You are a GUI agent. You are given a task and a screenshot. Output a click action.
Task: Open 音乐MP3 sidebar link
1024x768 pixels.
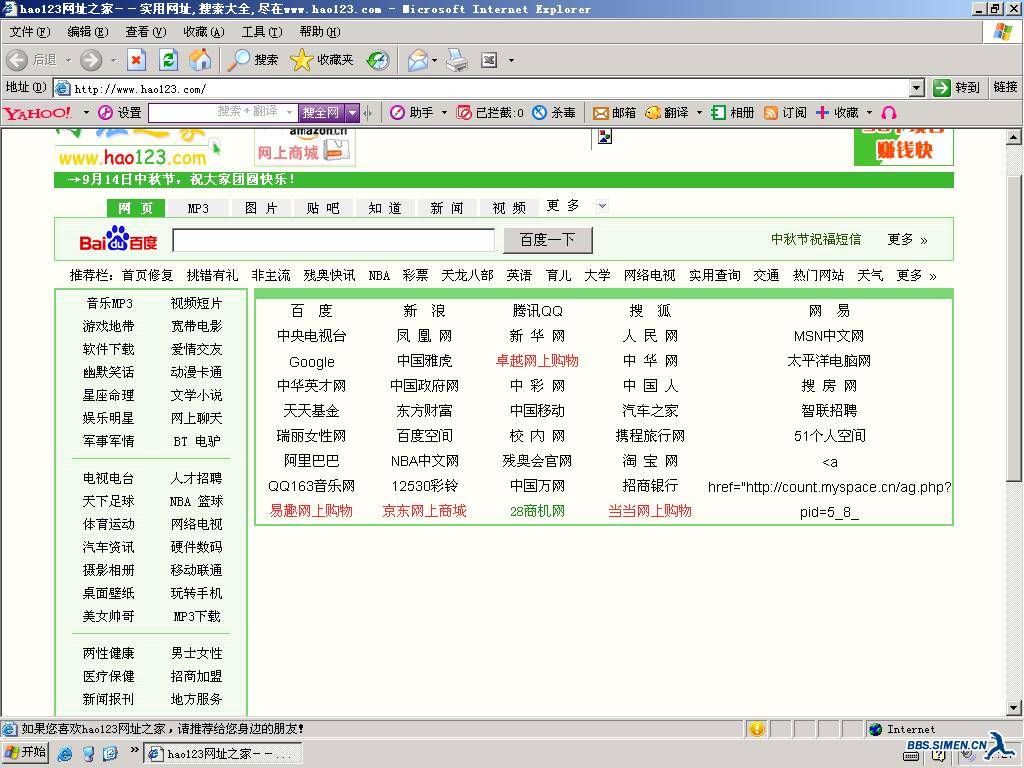point(109,303)
